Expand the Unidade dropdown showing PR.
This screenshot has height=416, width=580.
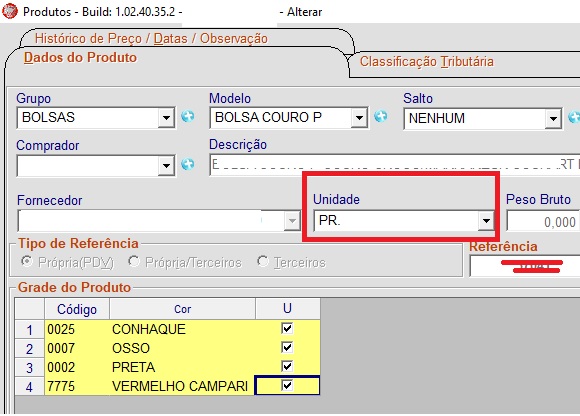(x=486, y=221)
